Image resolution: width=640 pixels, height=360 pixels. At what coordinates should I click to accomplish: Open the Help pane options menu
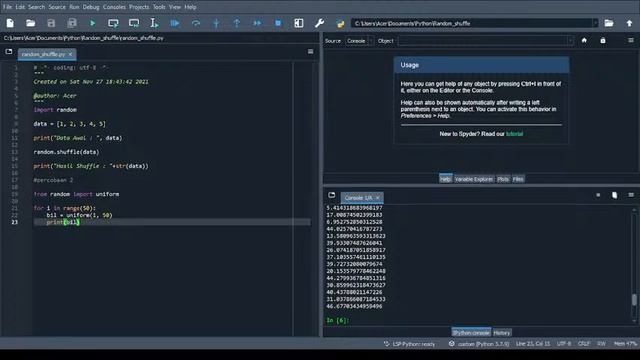point(631,40)
